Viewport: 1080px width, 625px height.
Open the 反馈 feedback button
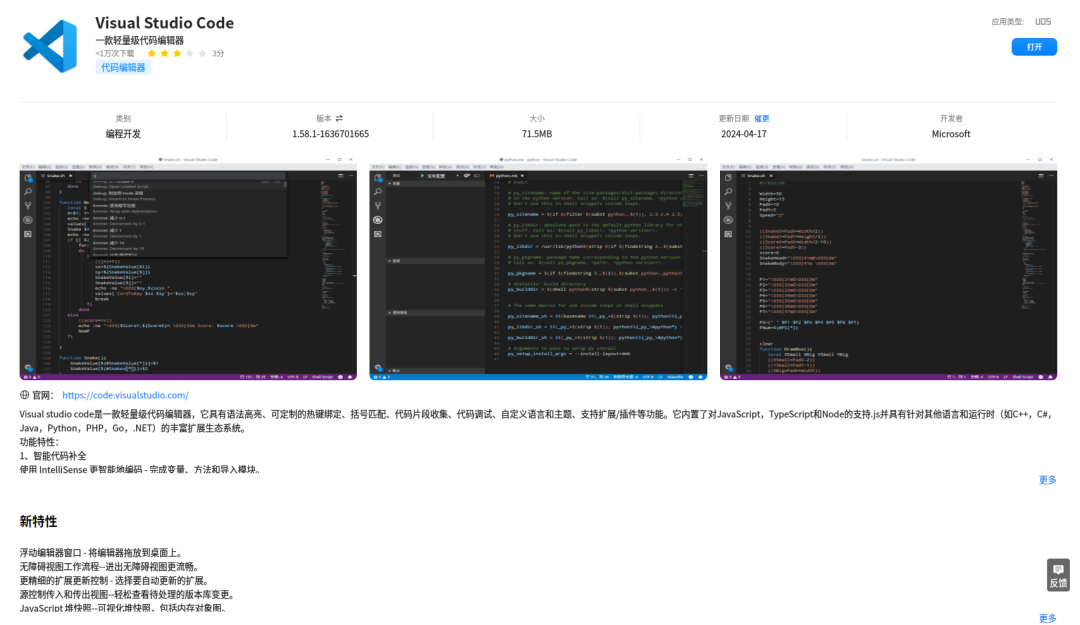[1058, 575]
